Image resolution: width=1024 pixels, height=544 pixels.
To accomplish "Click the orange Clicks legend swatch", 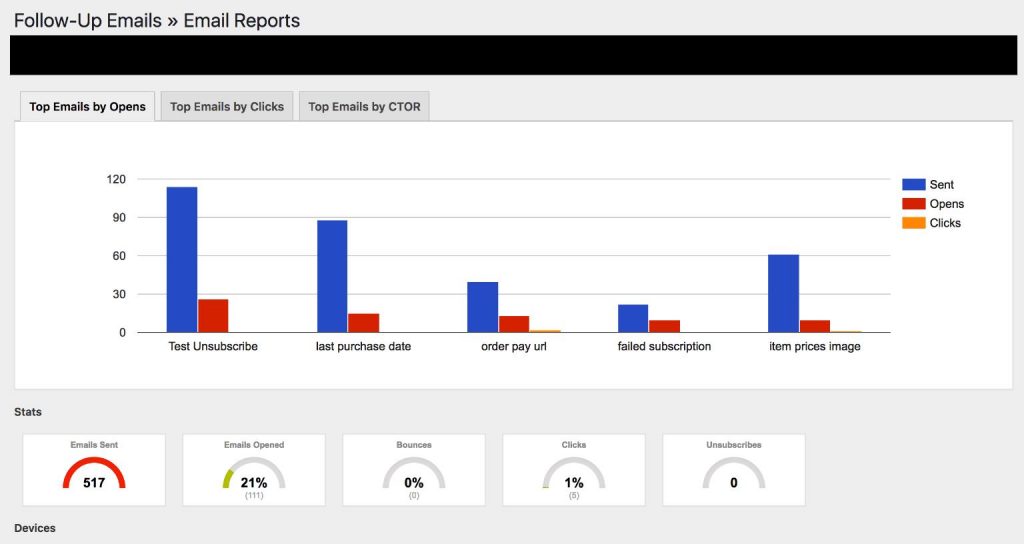I will [x=913, y=223].
